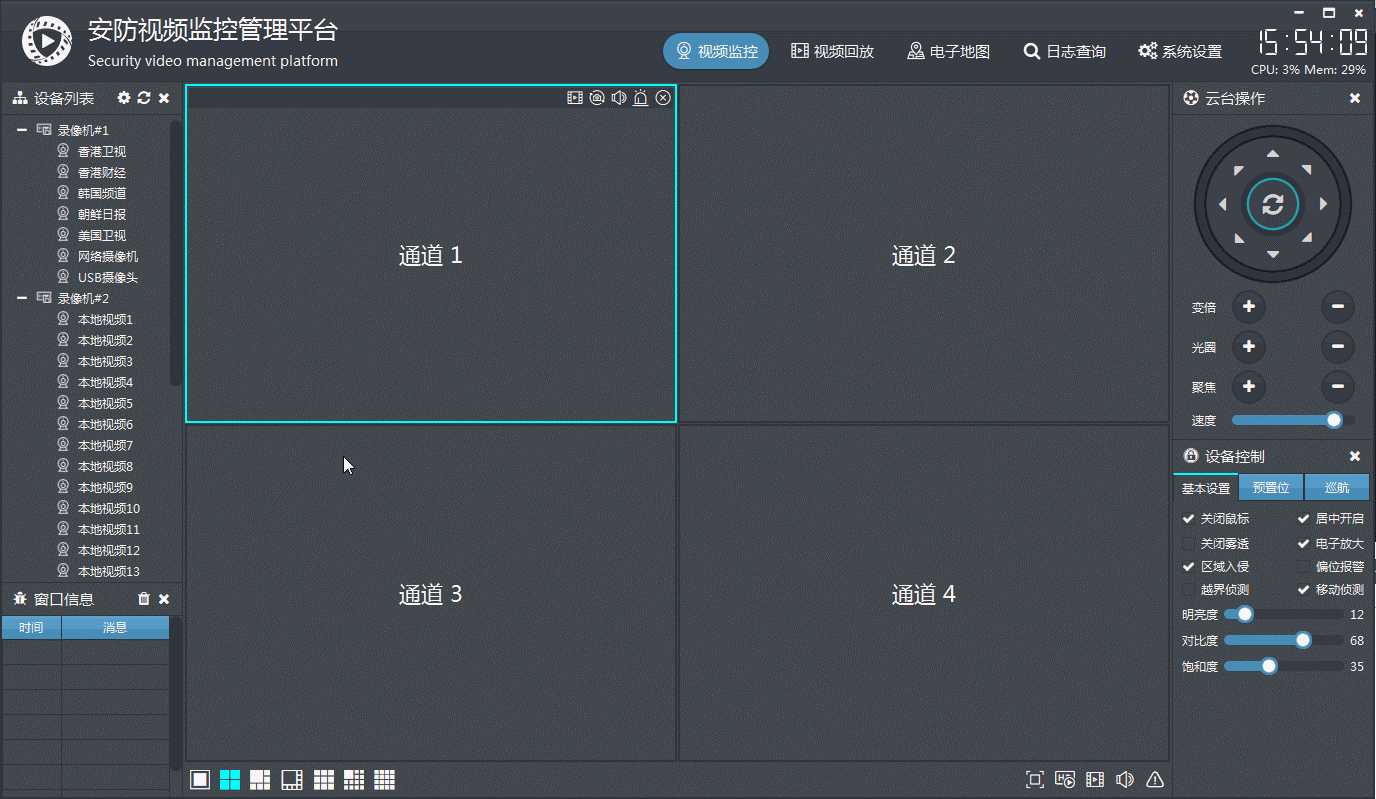Screen dimensions: 1376x799
Task: Take a snapshot of 通道 1 video
Action: tap(597, 97)
